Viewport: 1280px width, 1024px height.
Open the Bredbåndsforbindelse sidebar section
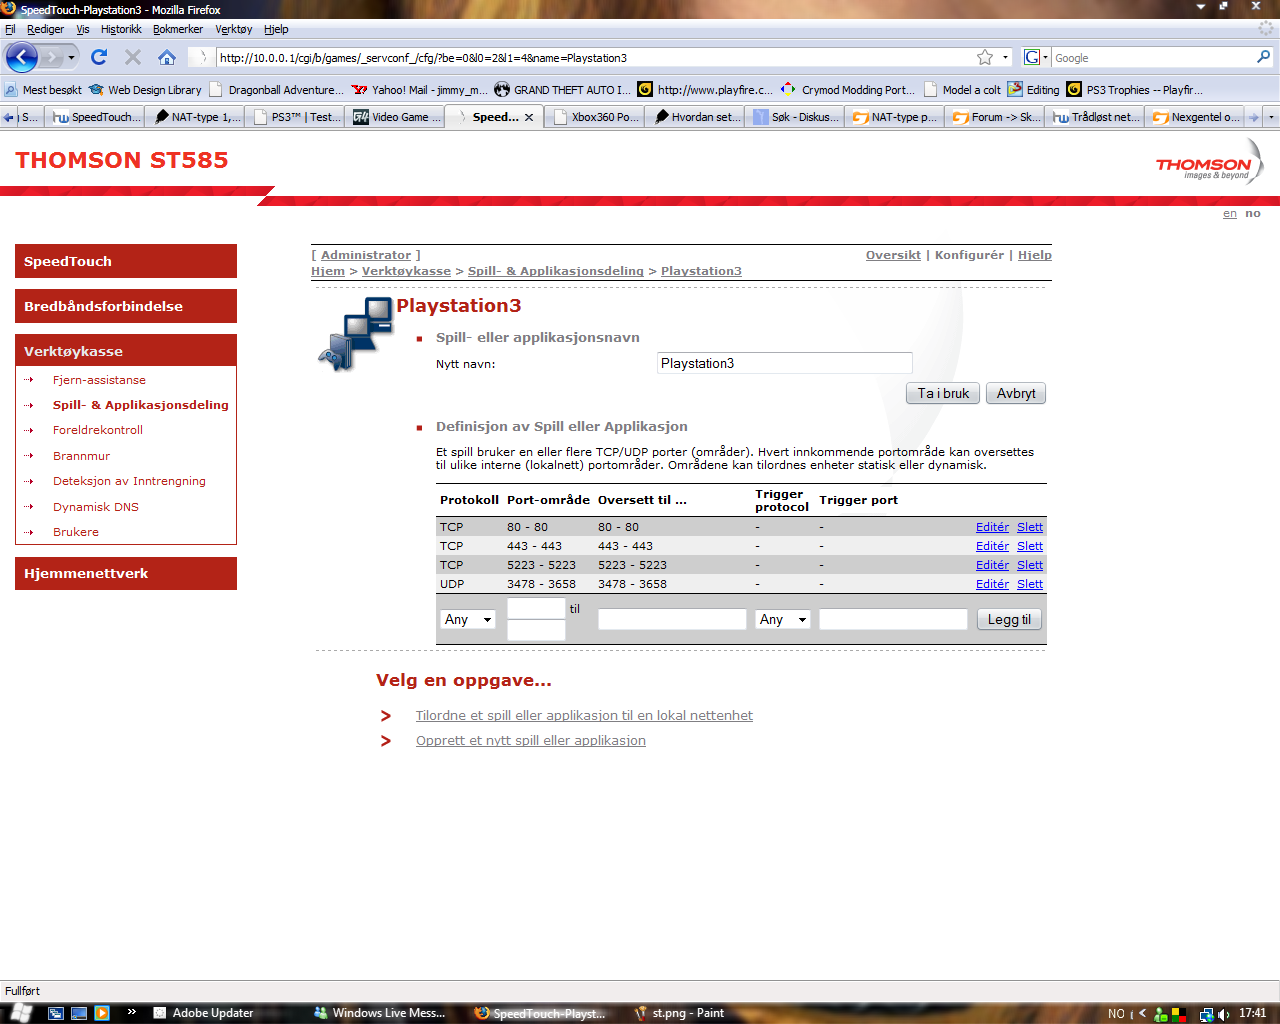(126, 306)
